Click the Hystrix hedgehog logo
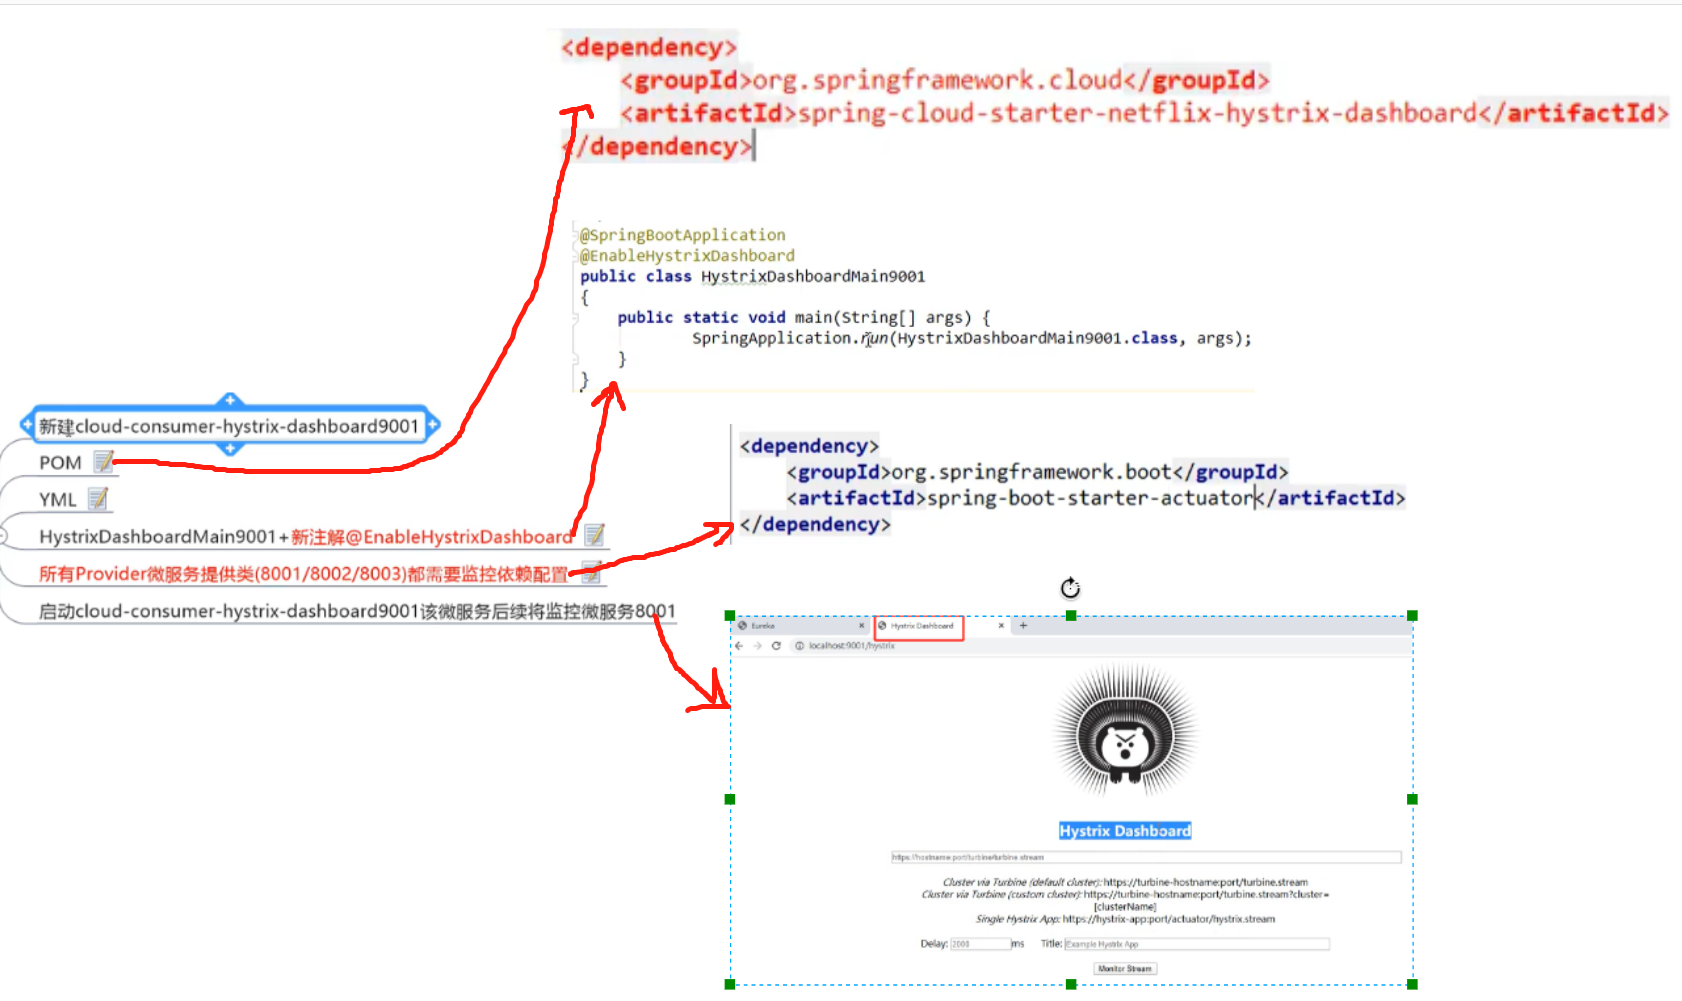This screenshot has height=1001, width=1682. coord(1126,733)
